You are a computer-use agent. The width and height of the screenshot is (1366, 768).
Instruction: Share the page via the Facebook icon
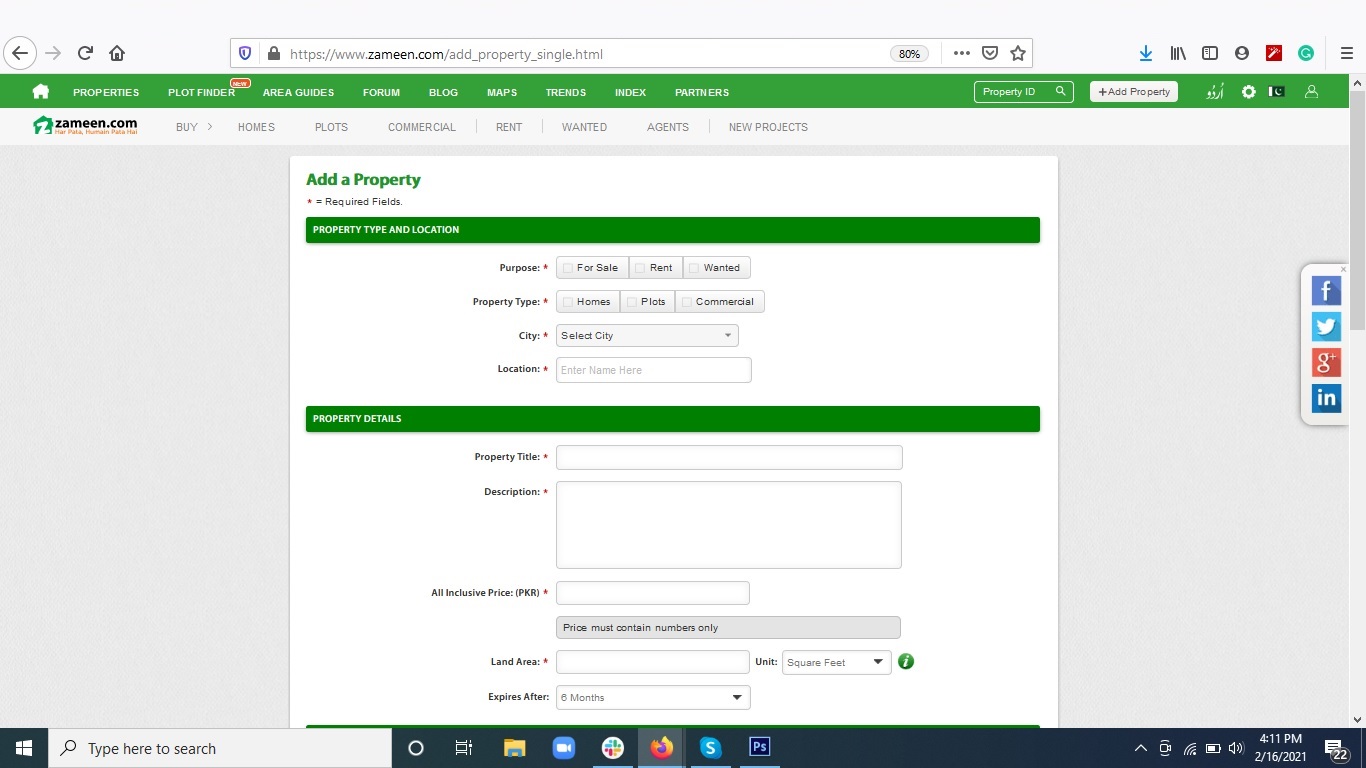point(1325,290)
